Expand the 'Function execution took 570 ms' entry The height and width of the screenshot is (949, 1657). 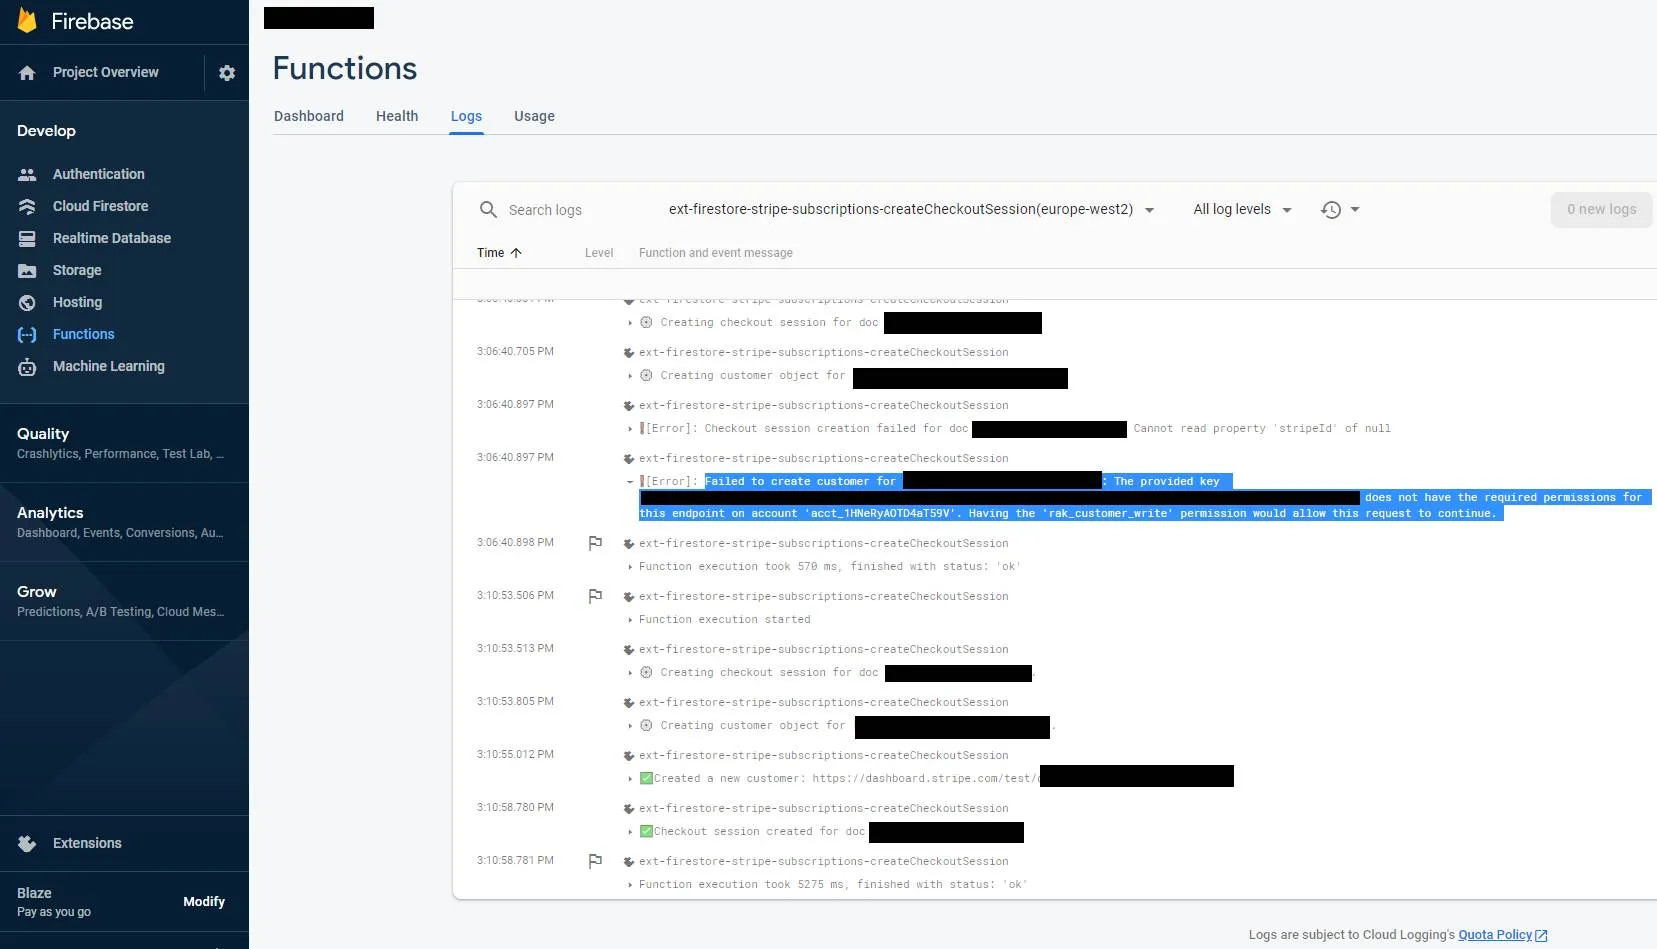pyautogui.click(x=630, y=566)
